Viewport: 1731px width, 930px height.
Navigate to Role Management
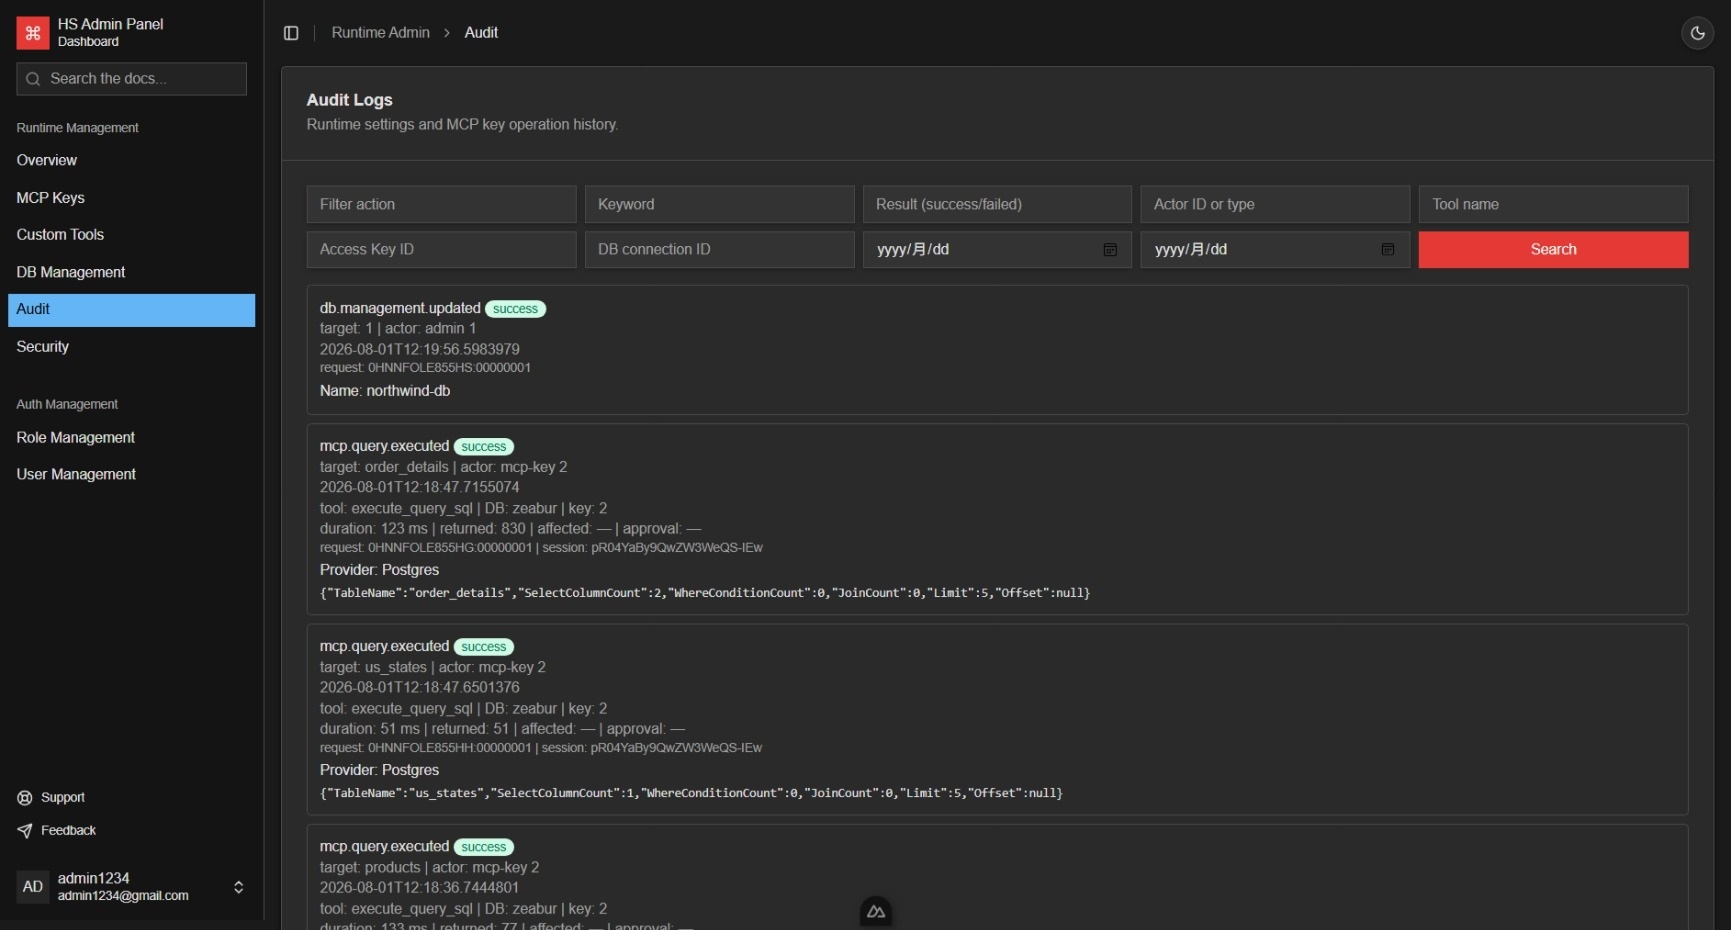(x=131, y=438)
